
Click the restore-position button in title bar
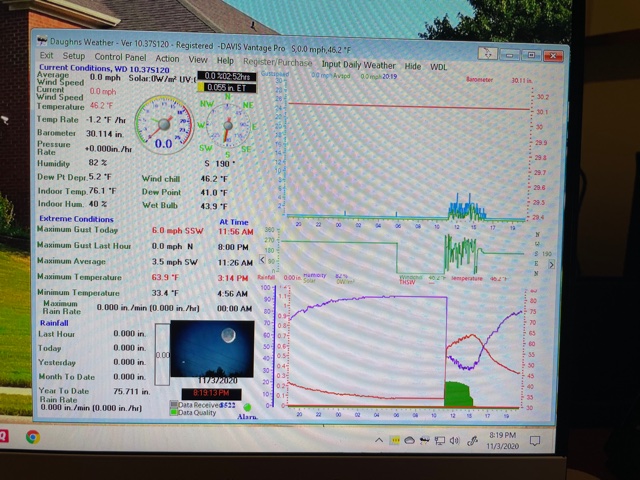click(x=487, y=53)
